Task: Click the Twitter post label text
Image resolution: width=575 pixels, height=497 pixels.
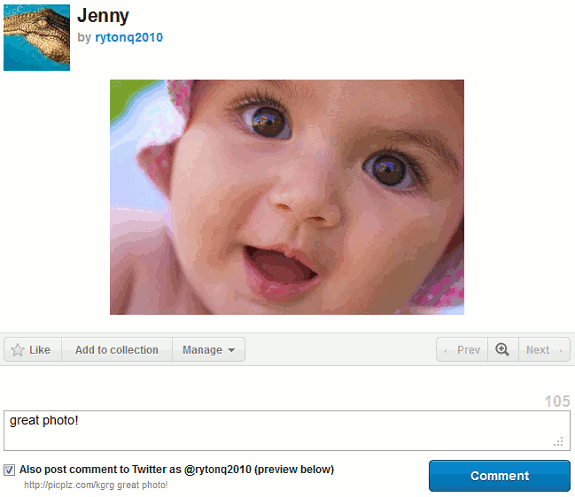Action: 176,469
